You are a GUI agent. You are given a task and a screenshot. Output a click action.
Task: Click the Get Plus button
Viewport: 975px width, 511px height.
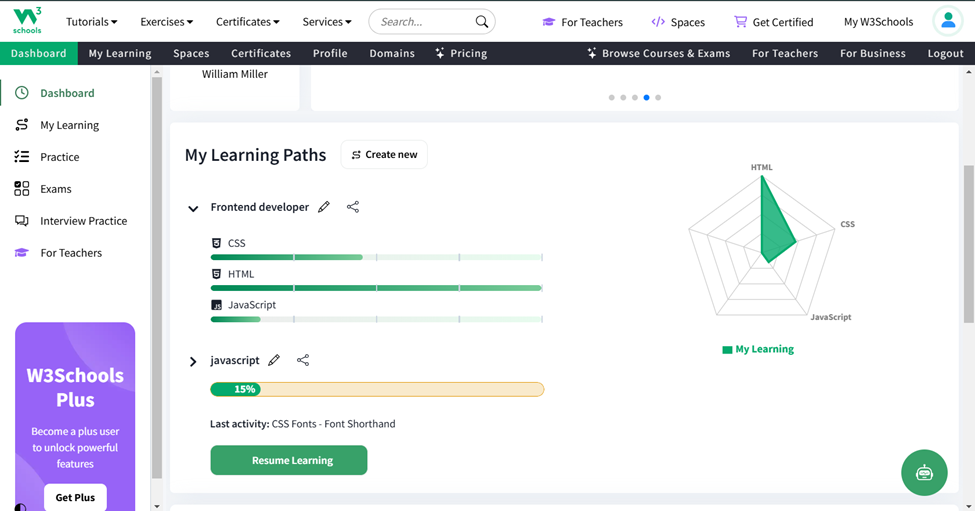(x=75, y=497)
